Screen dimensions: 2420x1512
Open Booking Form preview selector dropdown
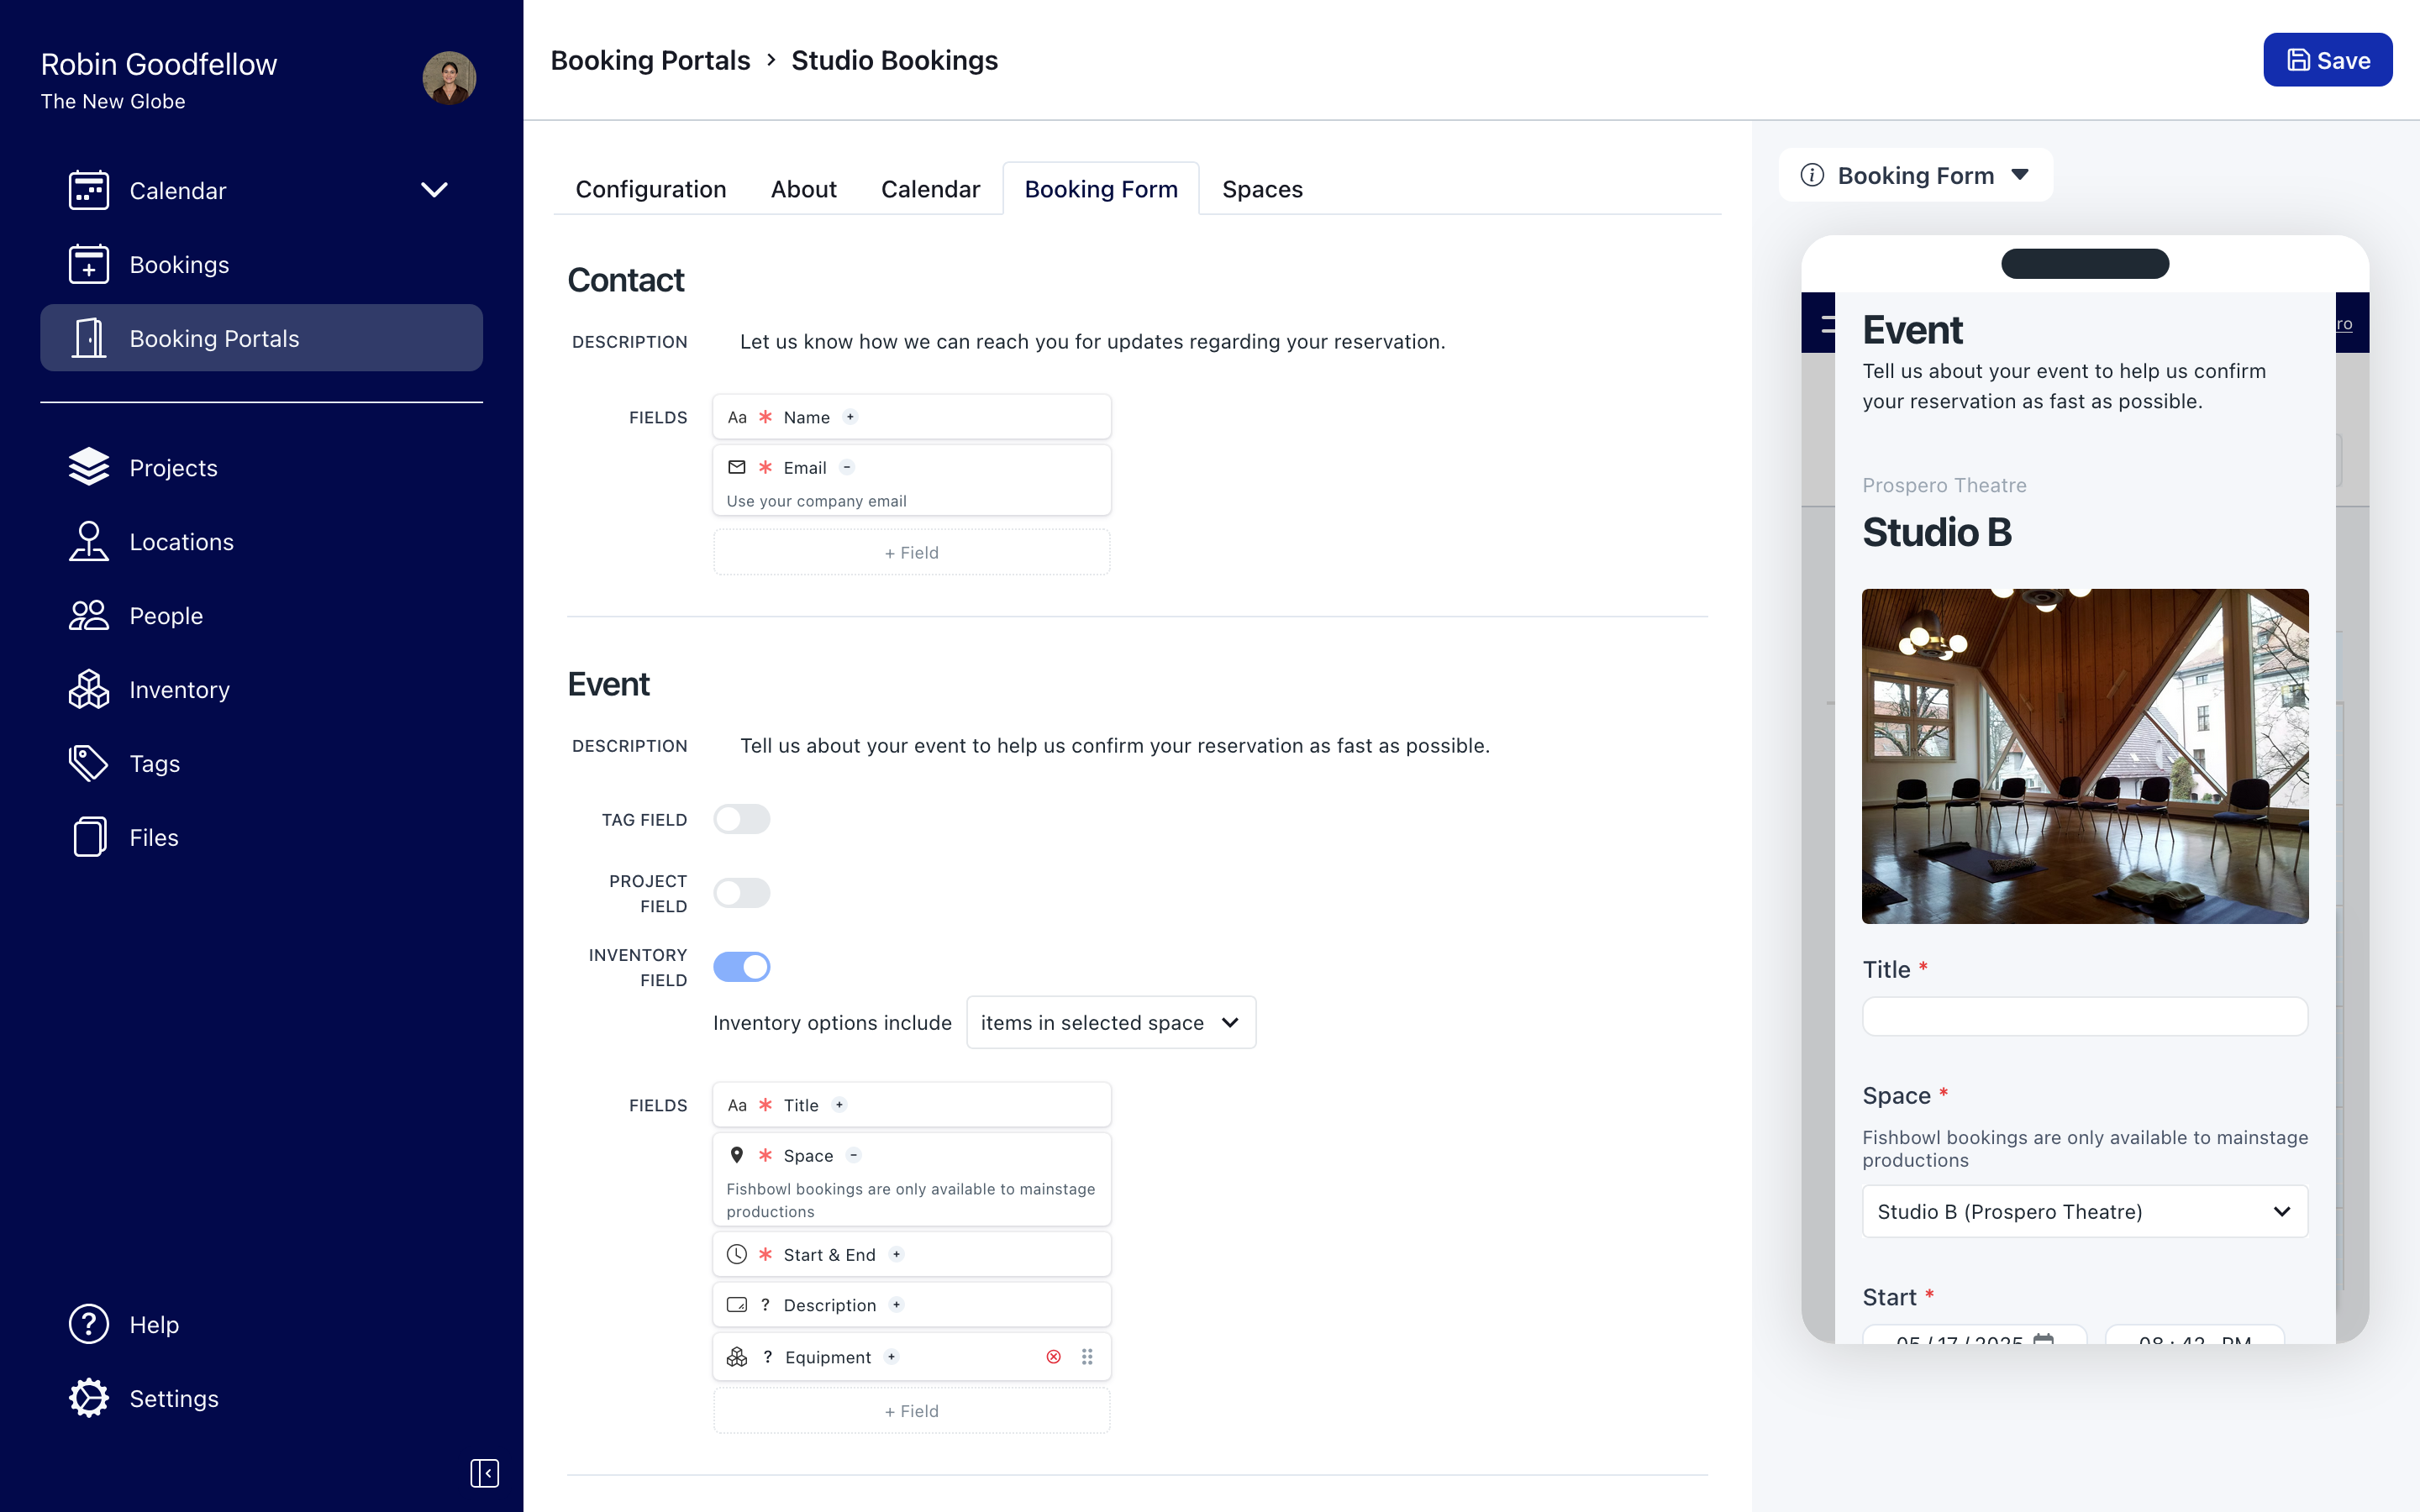click(x=1915, y=175)
